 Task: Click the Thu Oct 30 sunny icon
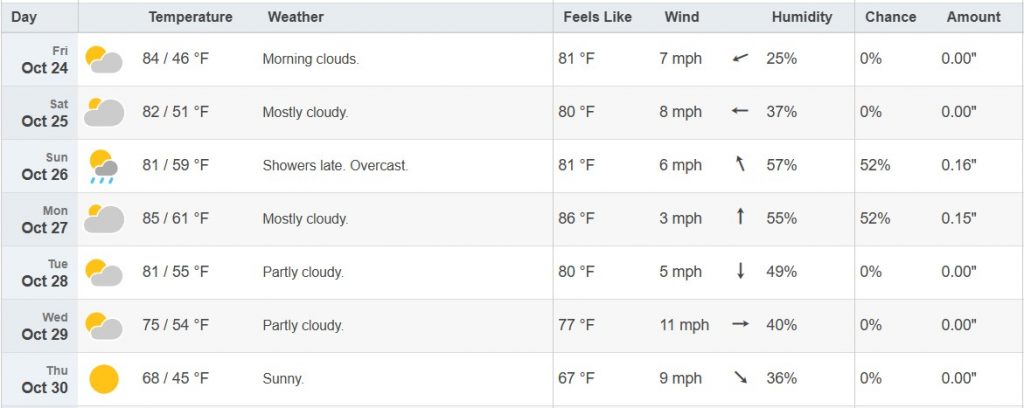point(103,379)
